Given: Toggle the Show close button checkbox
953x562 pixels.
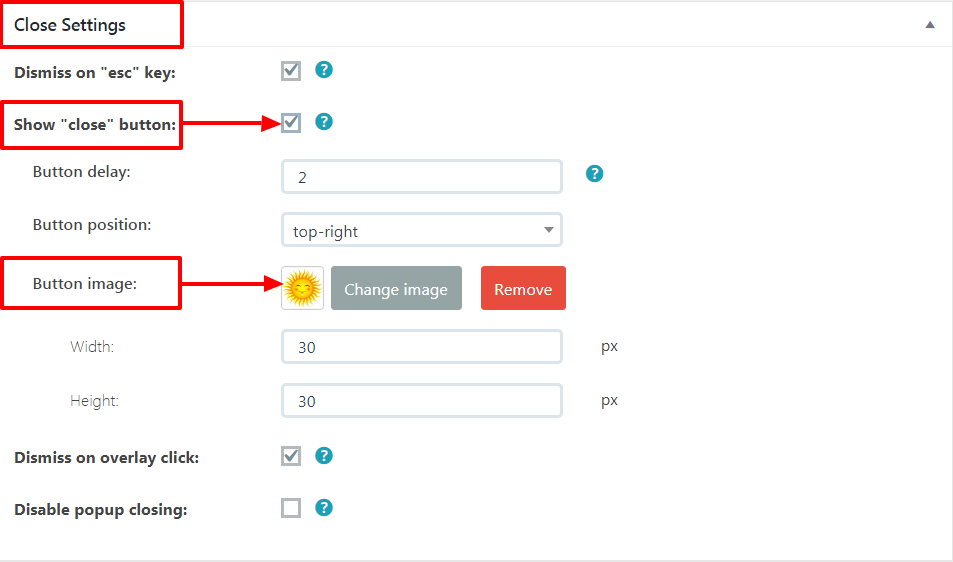Looking at the screenshot, I should pos(291,123).
